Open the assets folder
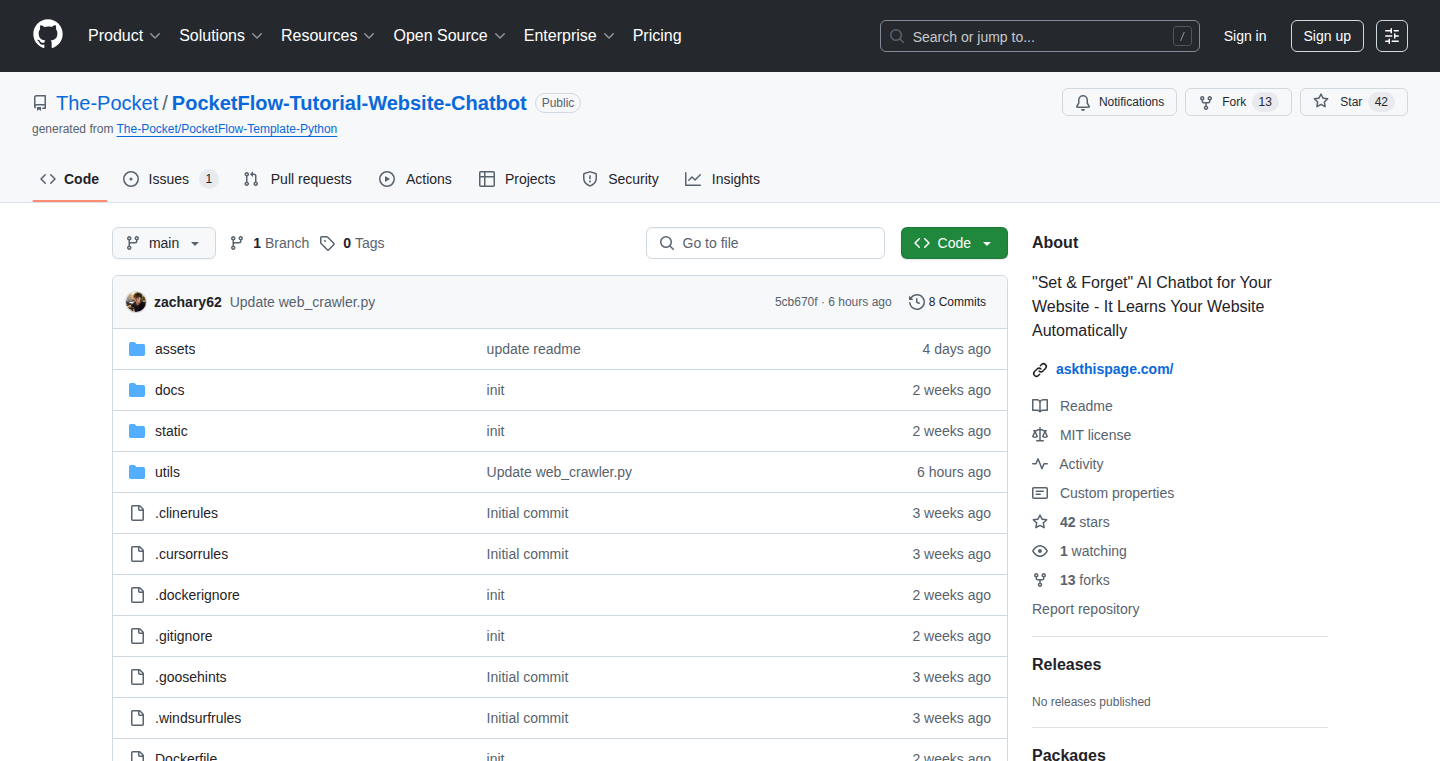 (175, 349)
